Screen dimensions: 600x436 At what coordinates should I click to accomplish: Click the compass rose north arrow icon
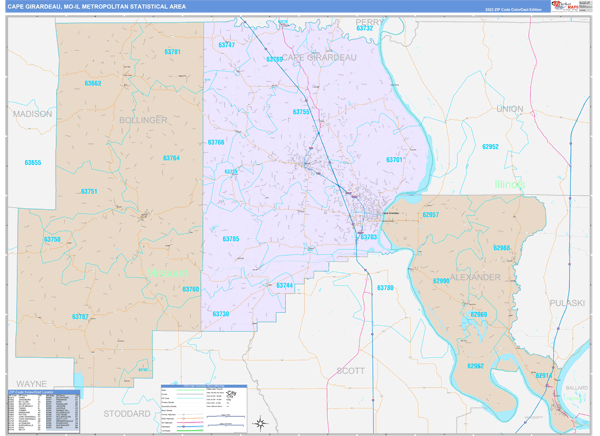tap(260, 423)
